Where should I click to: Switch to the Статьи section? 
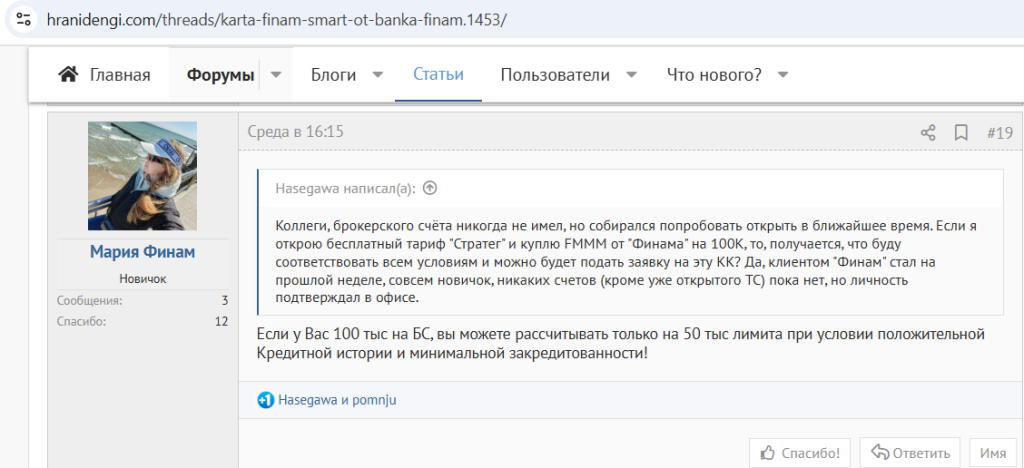[438, 74]
